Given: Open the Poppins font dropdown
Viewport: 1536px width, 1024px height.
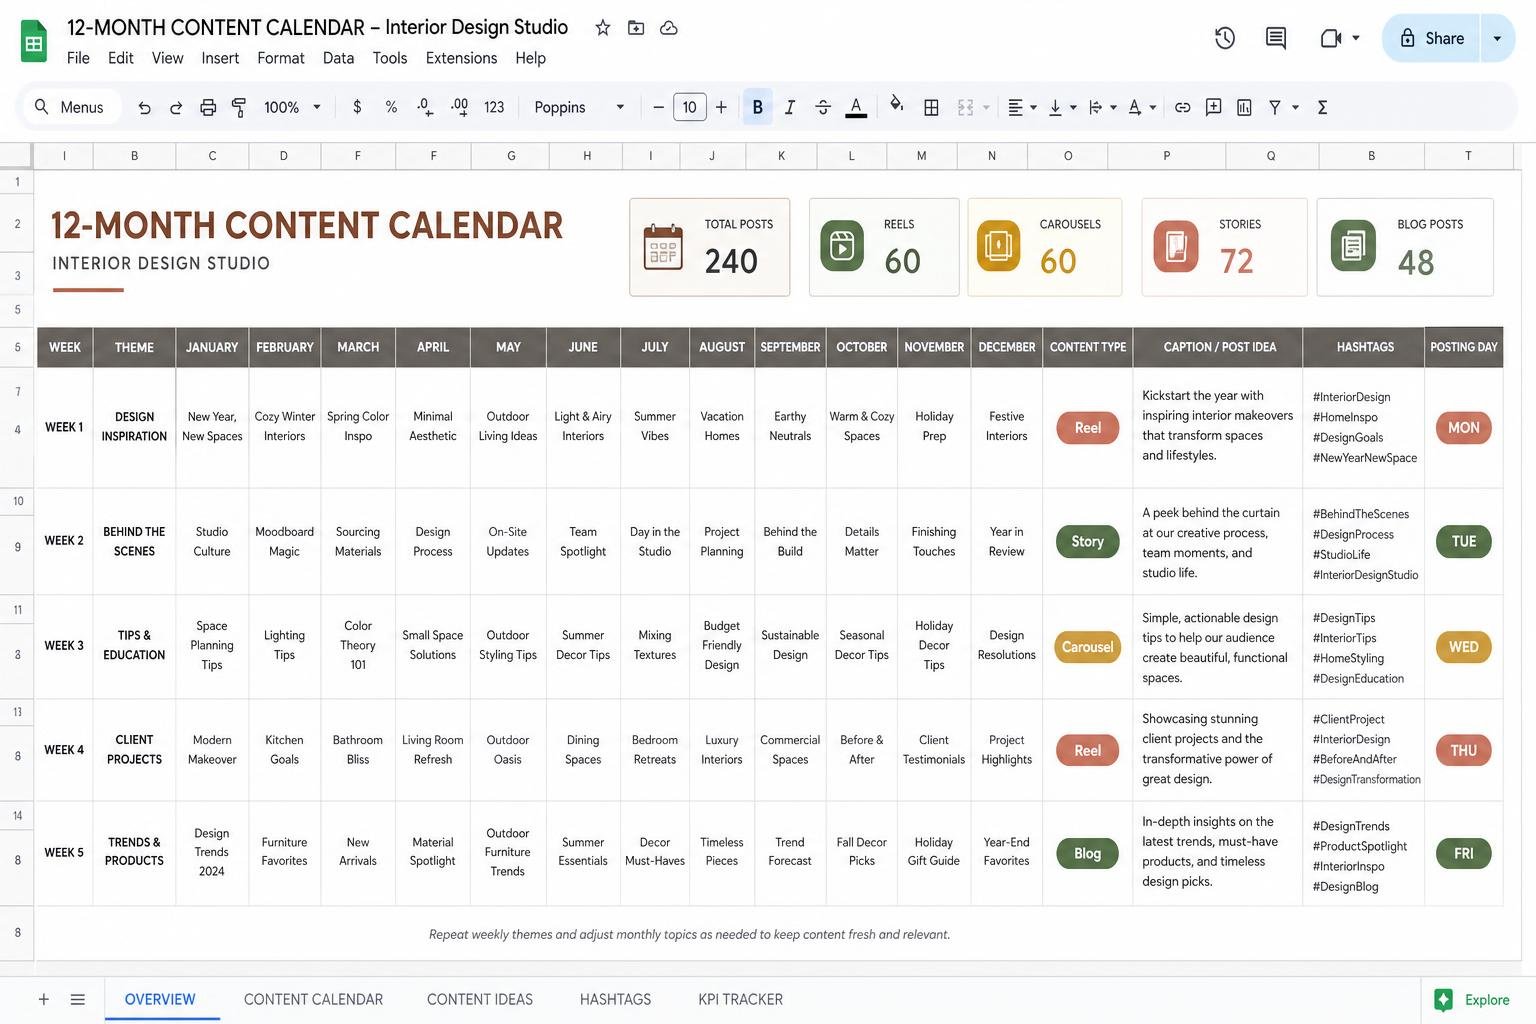Looking at the screenshot, I should point(579,107).
